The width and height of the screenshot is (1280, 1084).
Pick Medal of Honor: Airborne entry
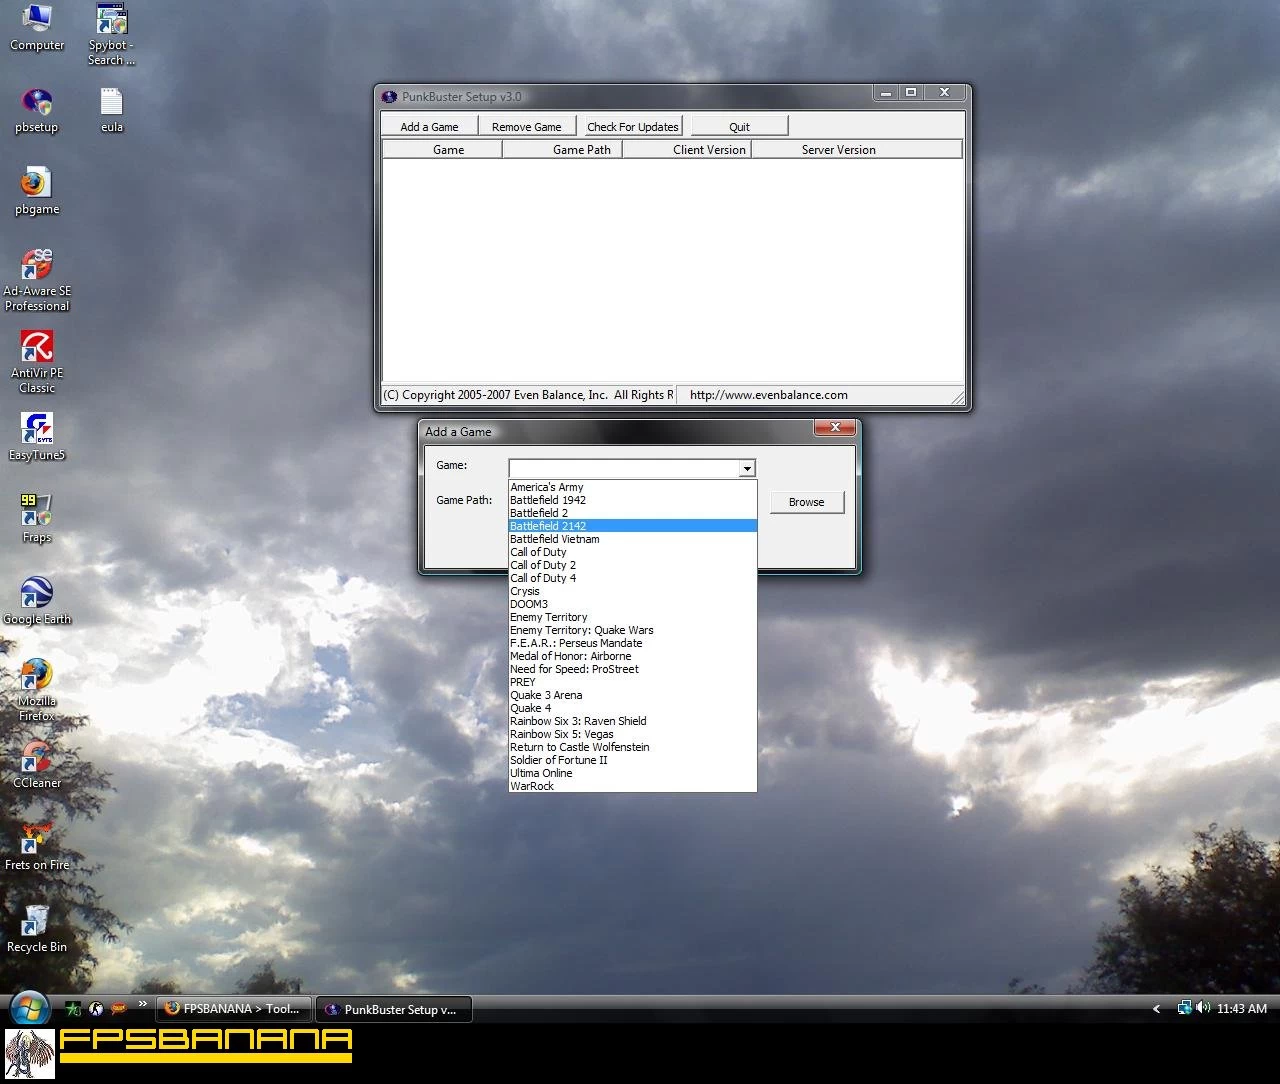coord(632,656)
